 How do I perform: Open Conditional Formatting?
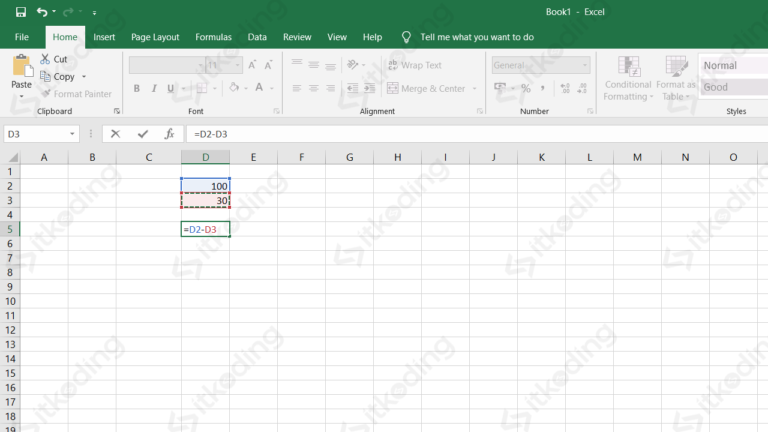pyautogui.click(x=628, y=78)
